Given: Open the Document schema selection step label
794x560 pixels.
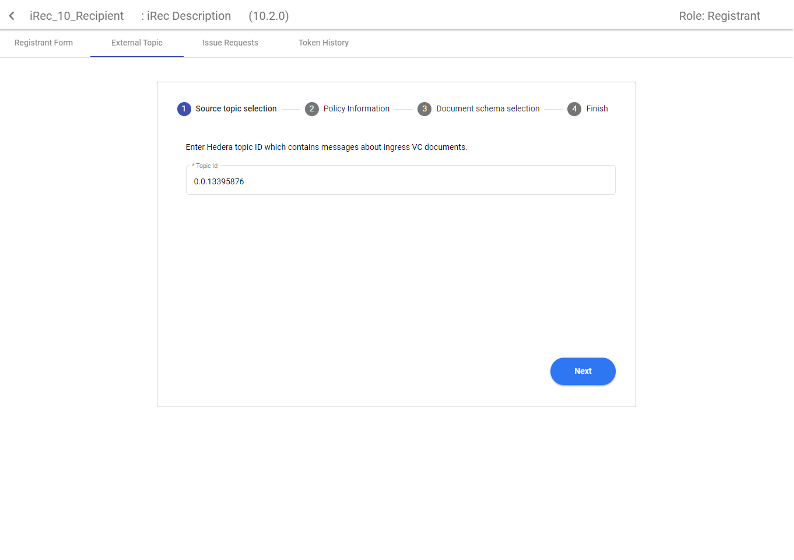Looking at the screenshot, I should pos(487,109).
